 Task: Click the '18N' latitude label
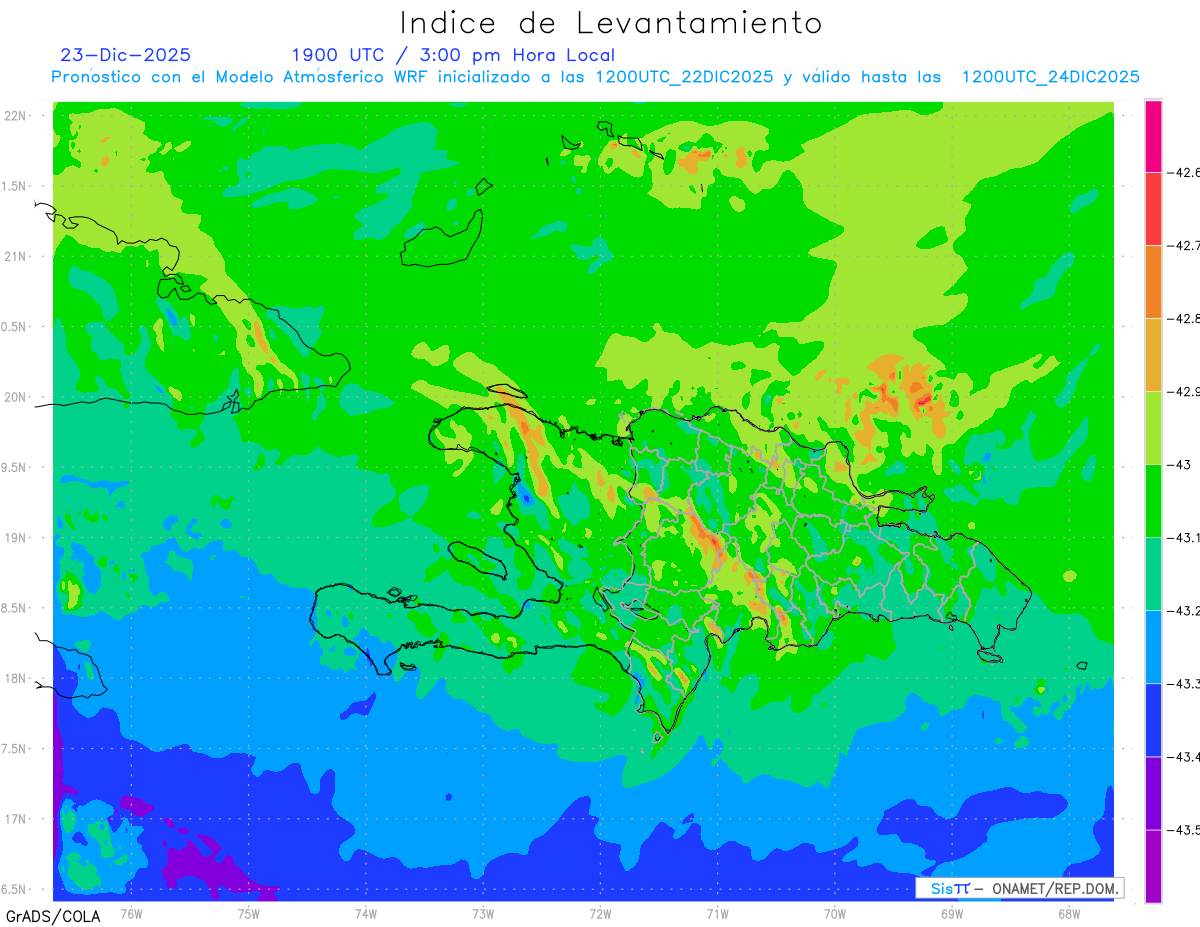point(17,679)
